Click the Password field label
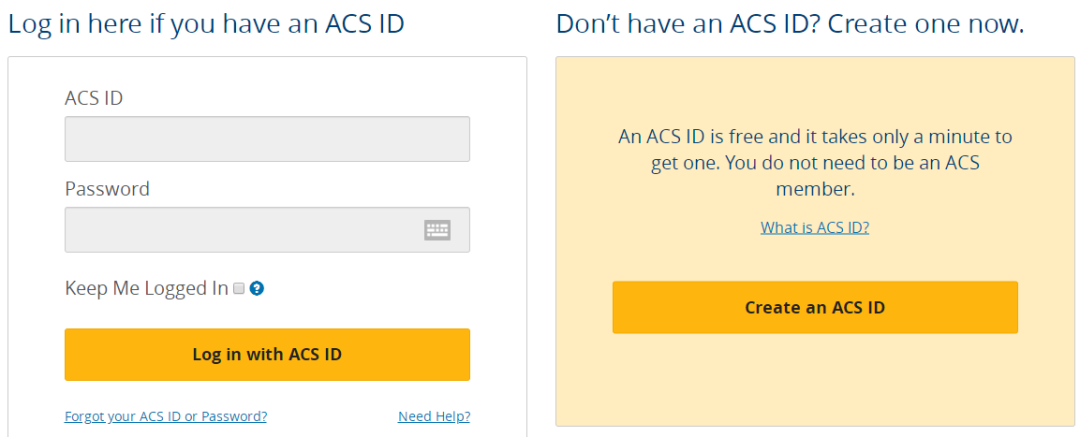 (x=107, y=189)
